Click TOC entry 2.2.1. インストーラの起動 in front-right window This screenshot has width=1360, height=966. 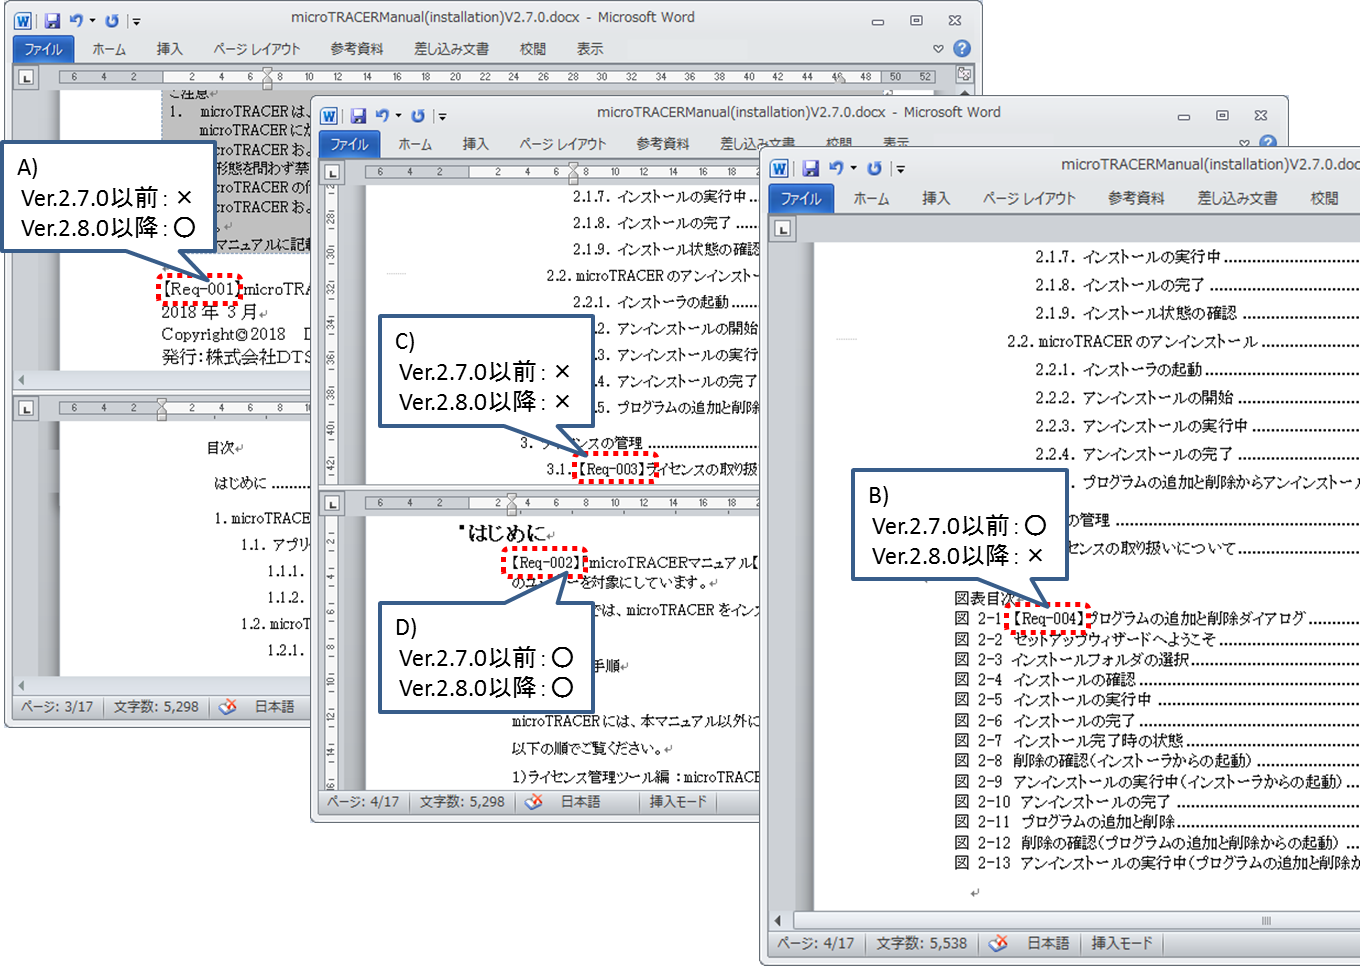(1196, 369)
